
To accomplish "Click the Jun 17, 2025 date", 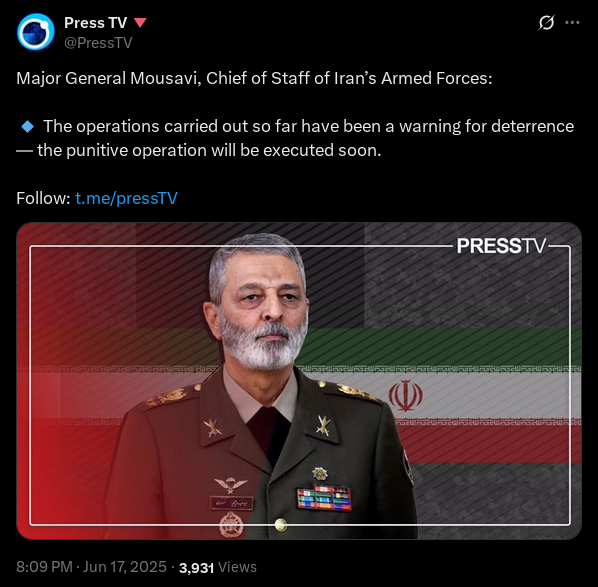I will click(x=125, y=567).
